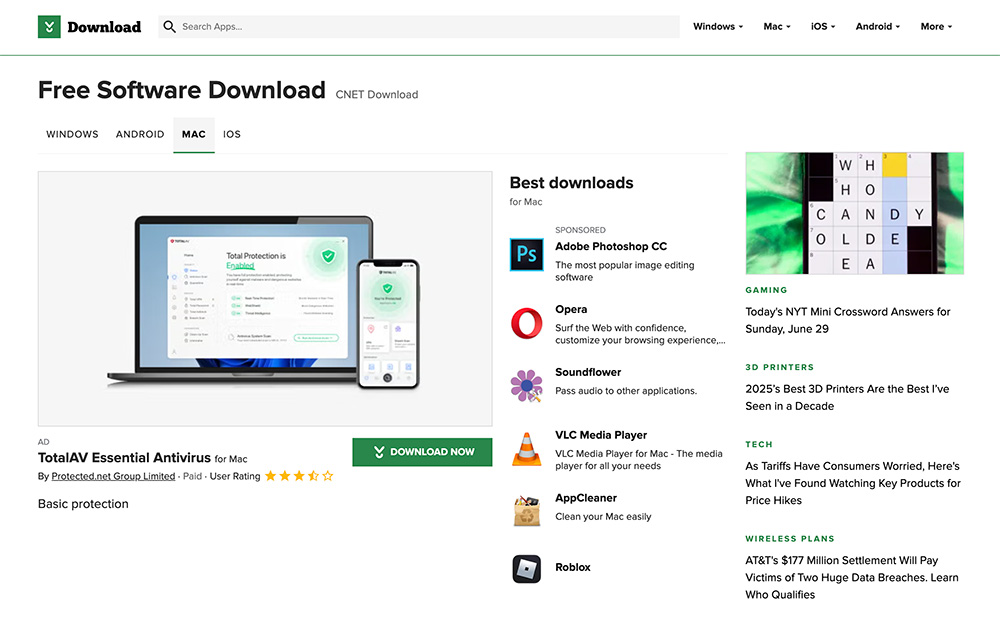1000x618 pixels.
Task: Click the TotalAV laptop promo image
Action: pyautogui.click(x=265, y=298)
